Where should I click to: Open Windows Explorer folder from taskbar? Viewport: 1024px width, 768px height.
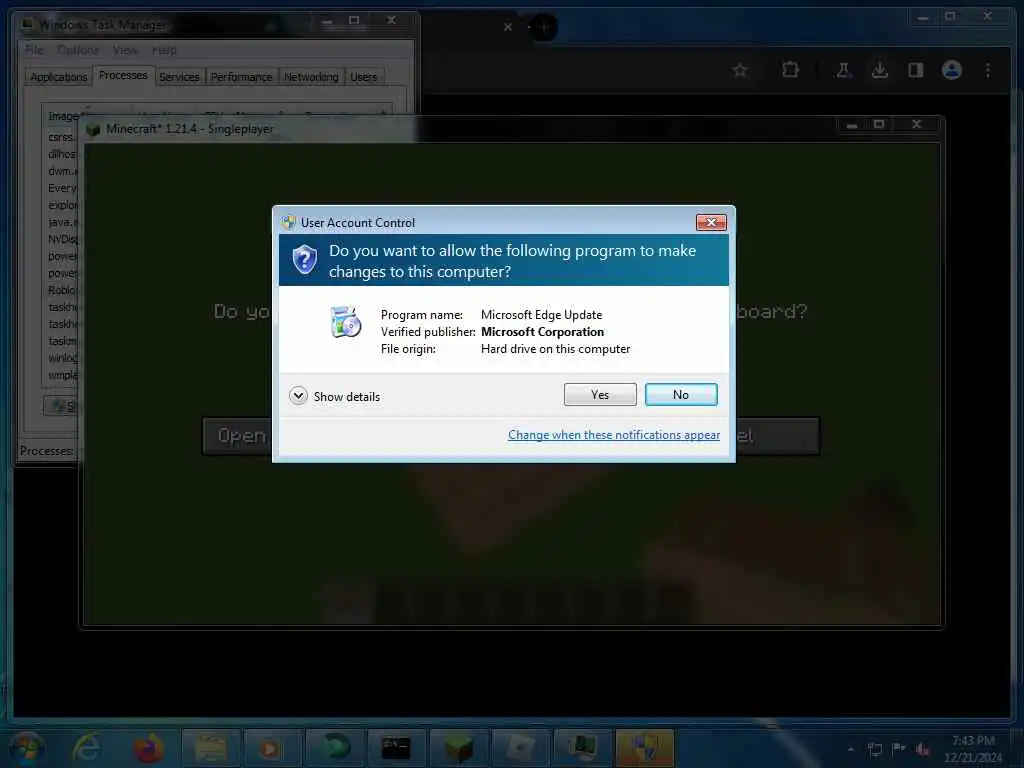coord(210,748)
